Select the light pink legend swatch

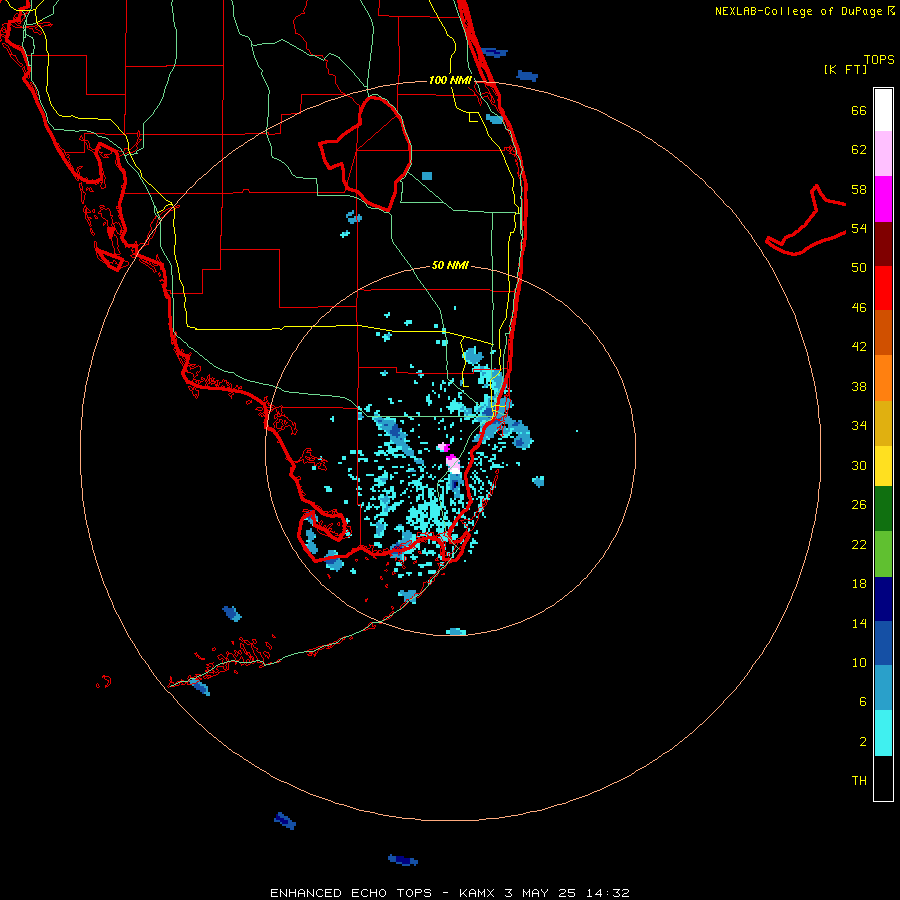pyautogui.click(x=883, y=153)
